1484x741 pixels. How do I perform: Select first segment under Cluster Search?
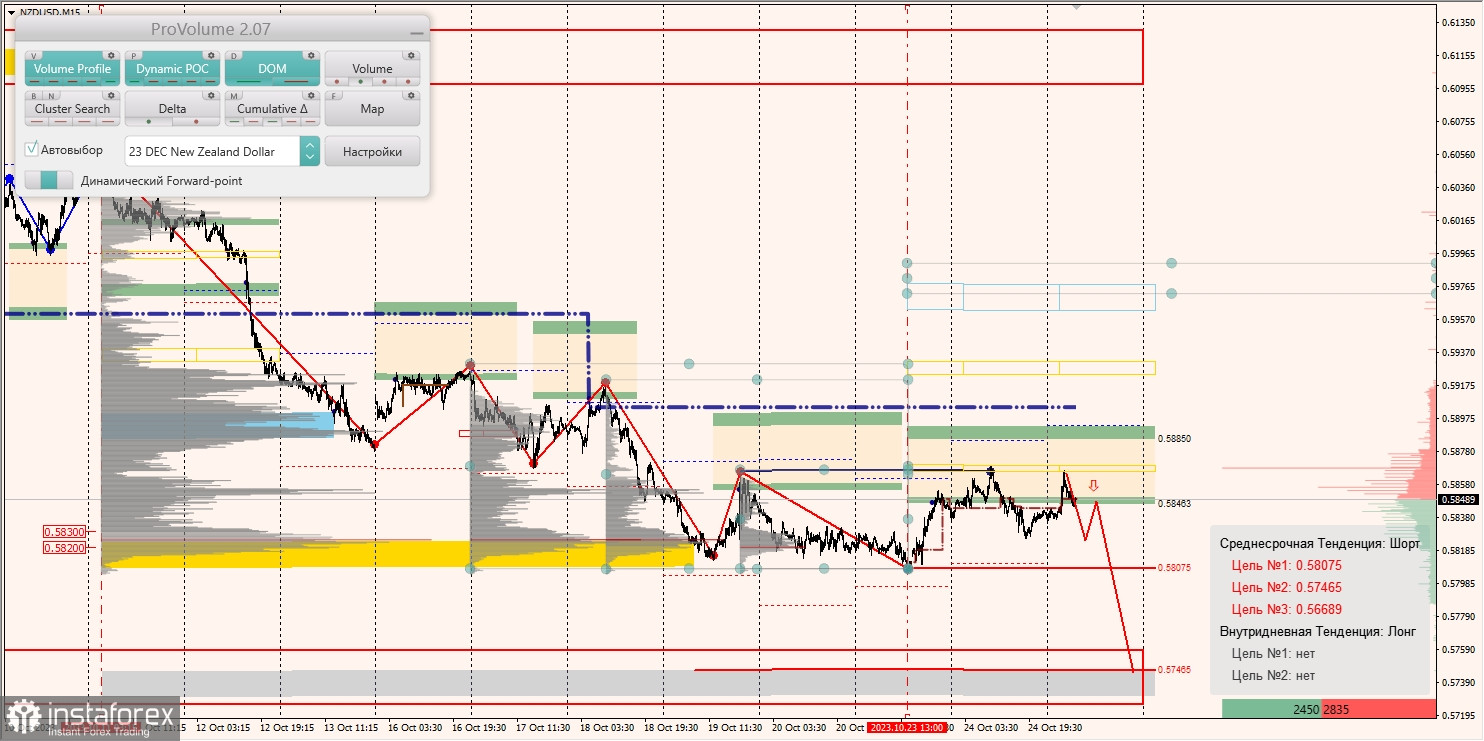coord(37,121)
